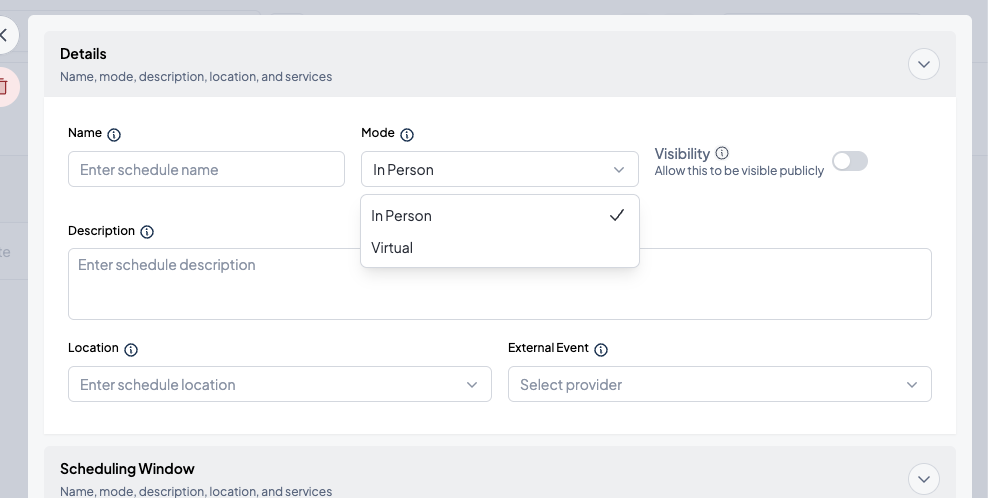Focus the schedule name input field
The image size is (988, 498).
(206, 169)
